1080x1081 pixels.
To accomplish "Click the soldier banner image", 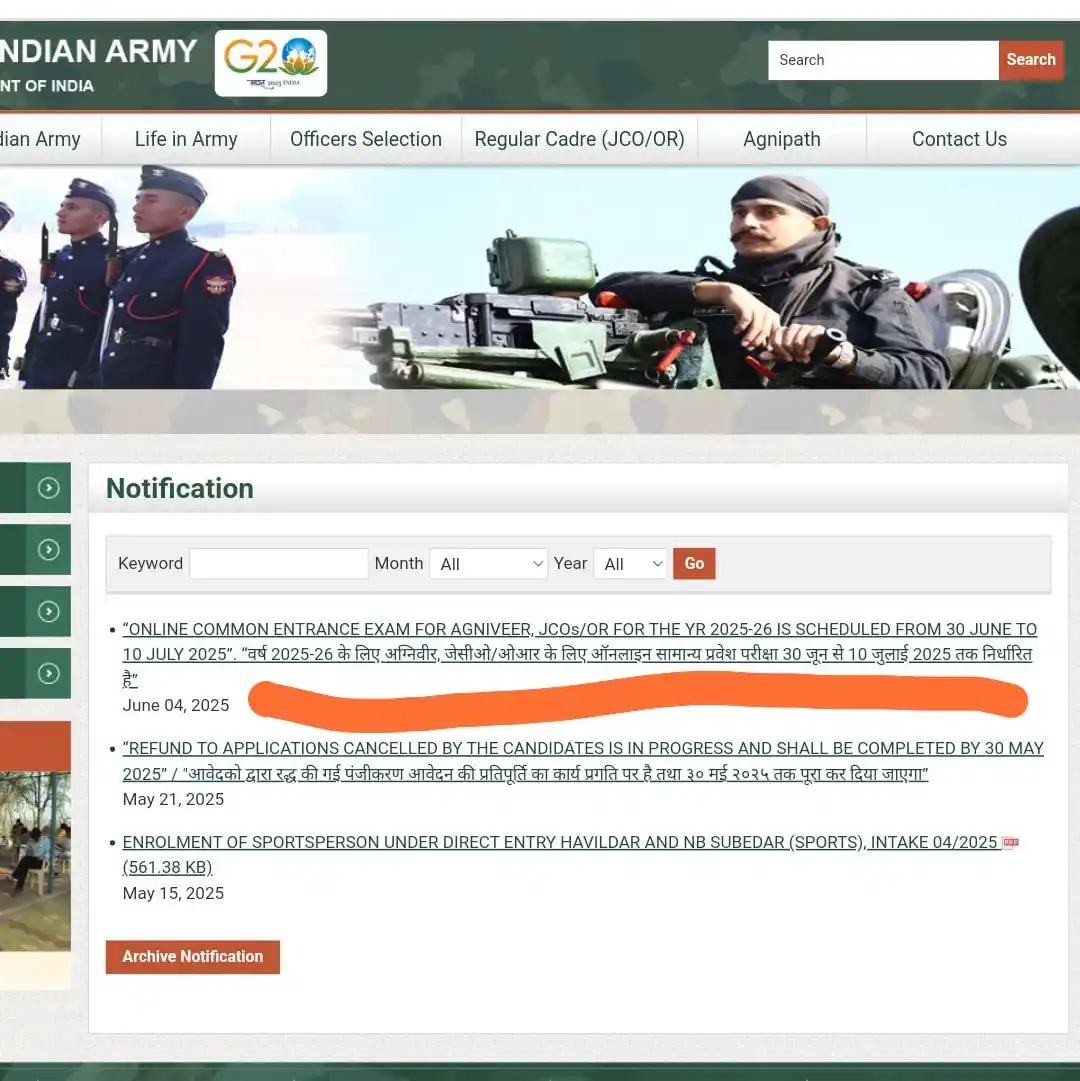I will pyautogui.click(x=540, y=277).
